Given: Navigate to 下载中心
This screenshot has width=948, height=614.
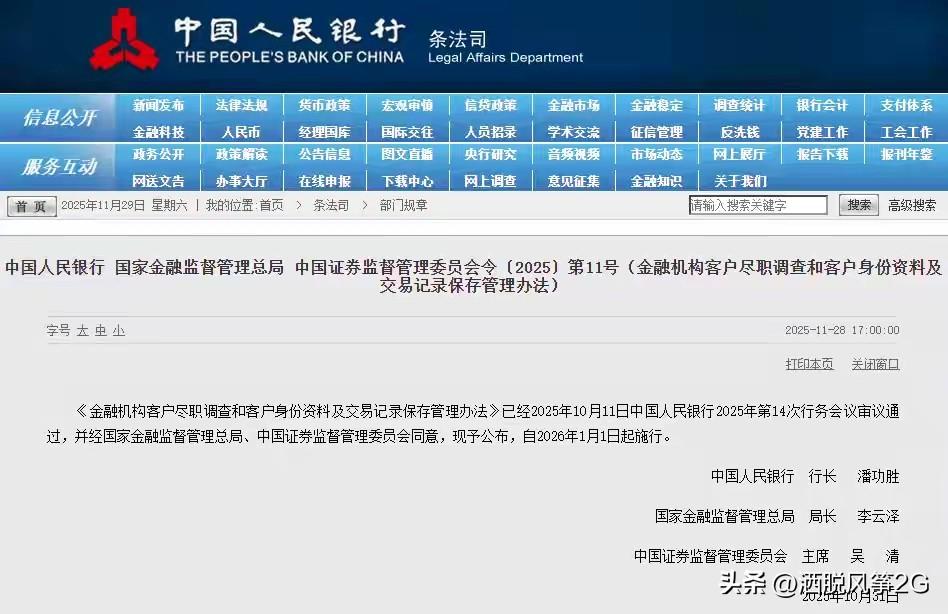Looking at the screenshot, I should 407,181.
